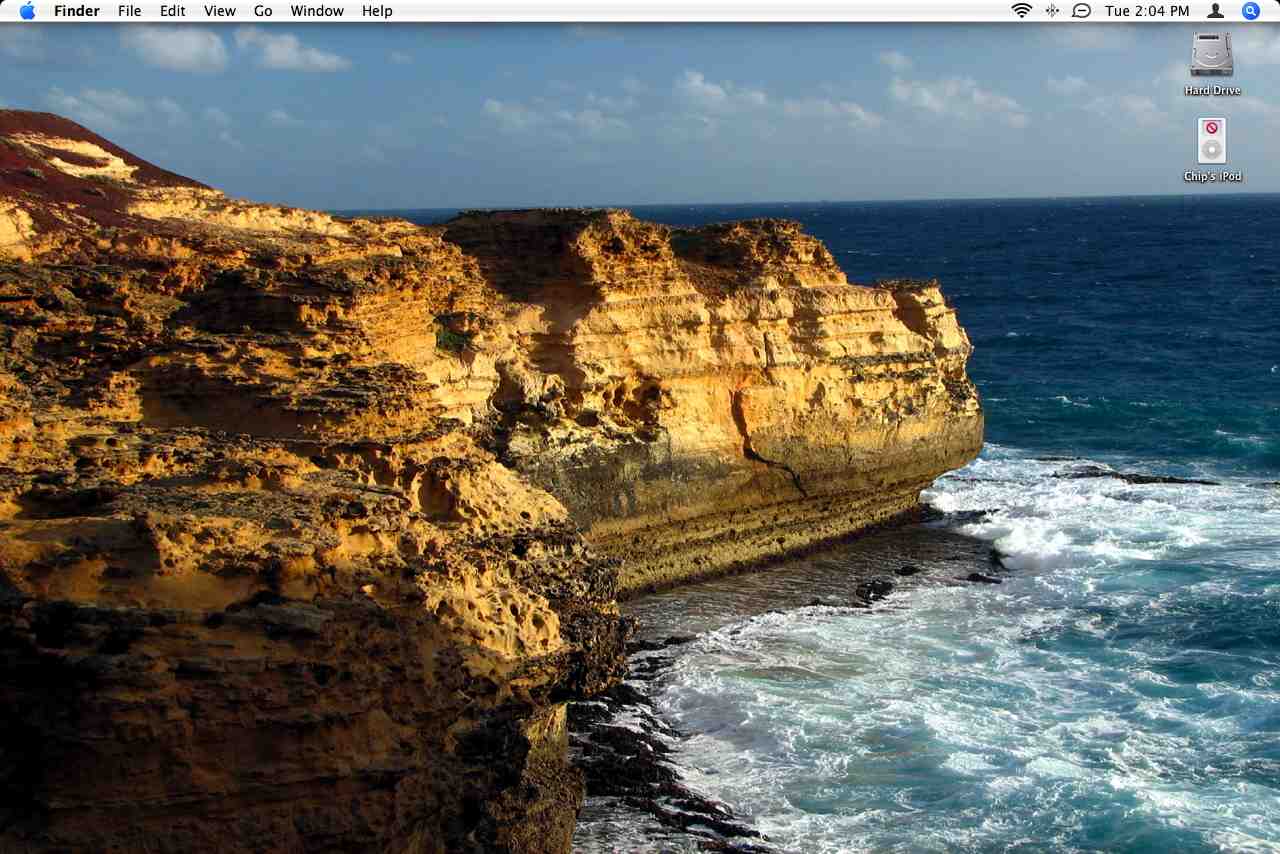Click the Tue 2:04 PM clock
Viewport: 1280px width, 854px height.
(x=1147, y=11)
